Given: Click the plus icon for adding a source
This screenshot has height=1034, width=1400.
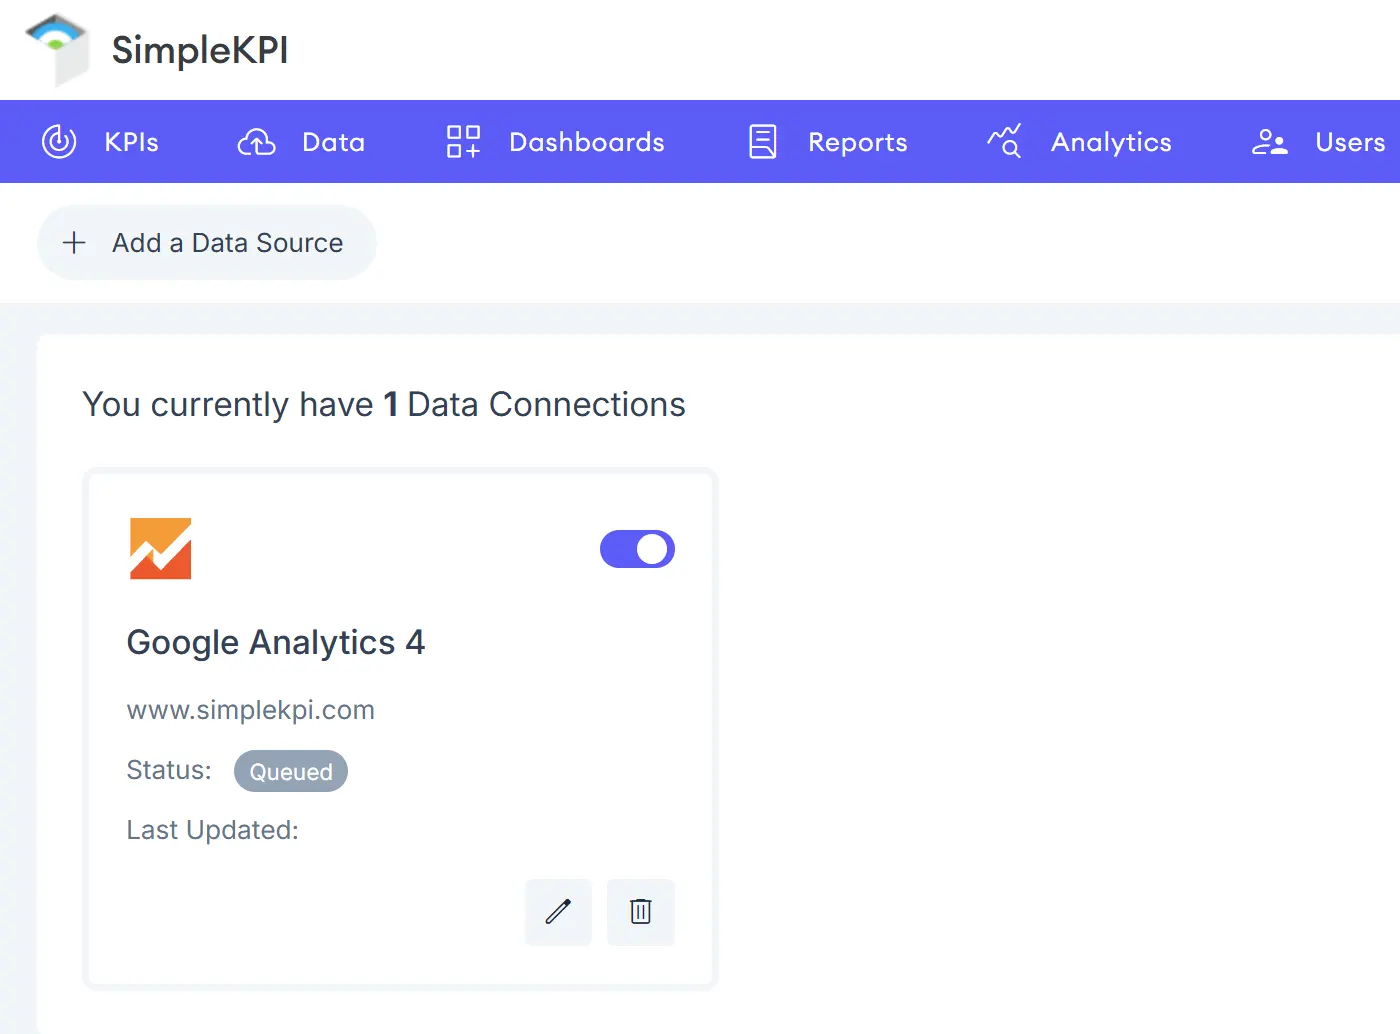Looking at the screenshot, I should [x=74, y=242].
